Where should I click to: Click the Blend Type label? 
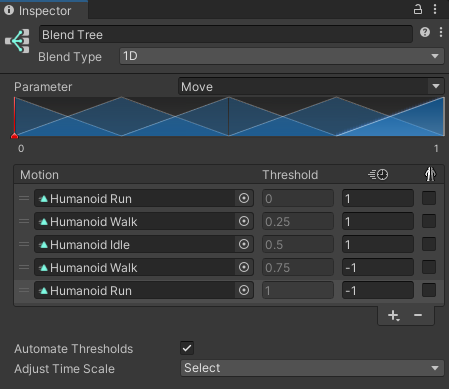70,57
